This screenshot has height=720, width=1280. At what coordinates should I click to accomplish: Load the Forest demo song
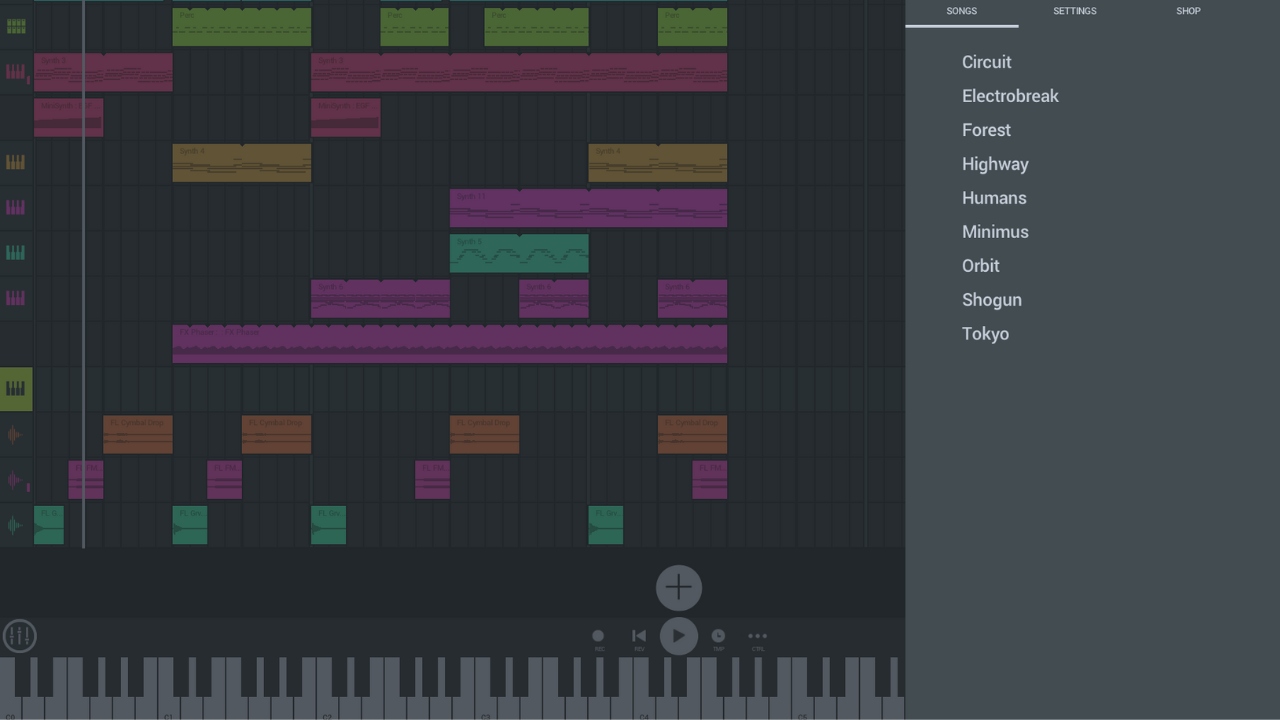coord(986,130)
